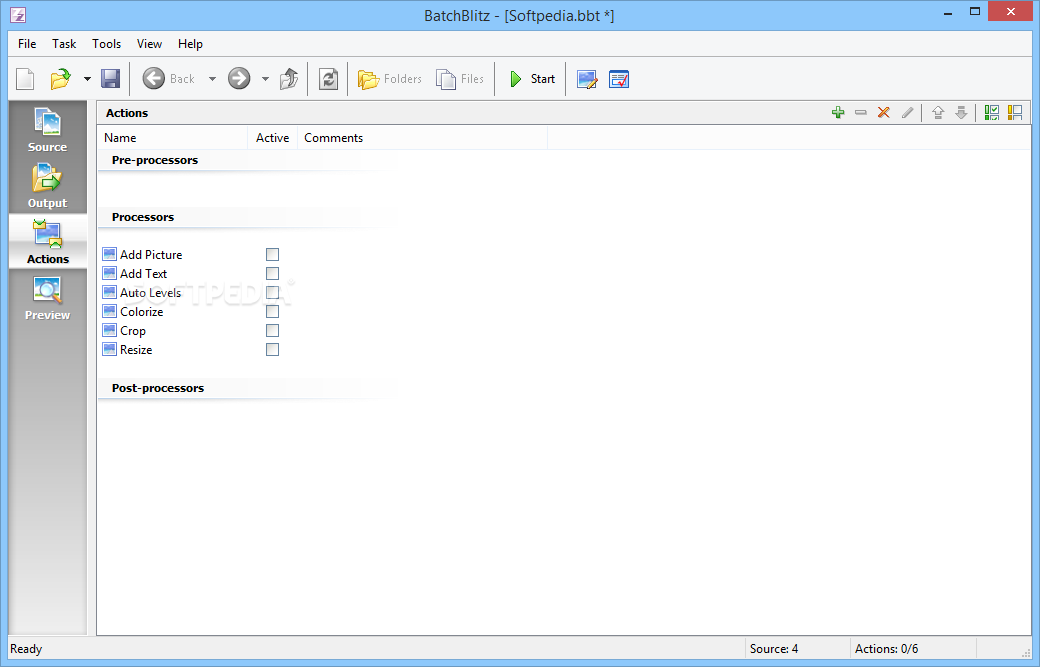
Task: Click the Refresh toolbar icon
Action: [328, 79]
